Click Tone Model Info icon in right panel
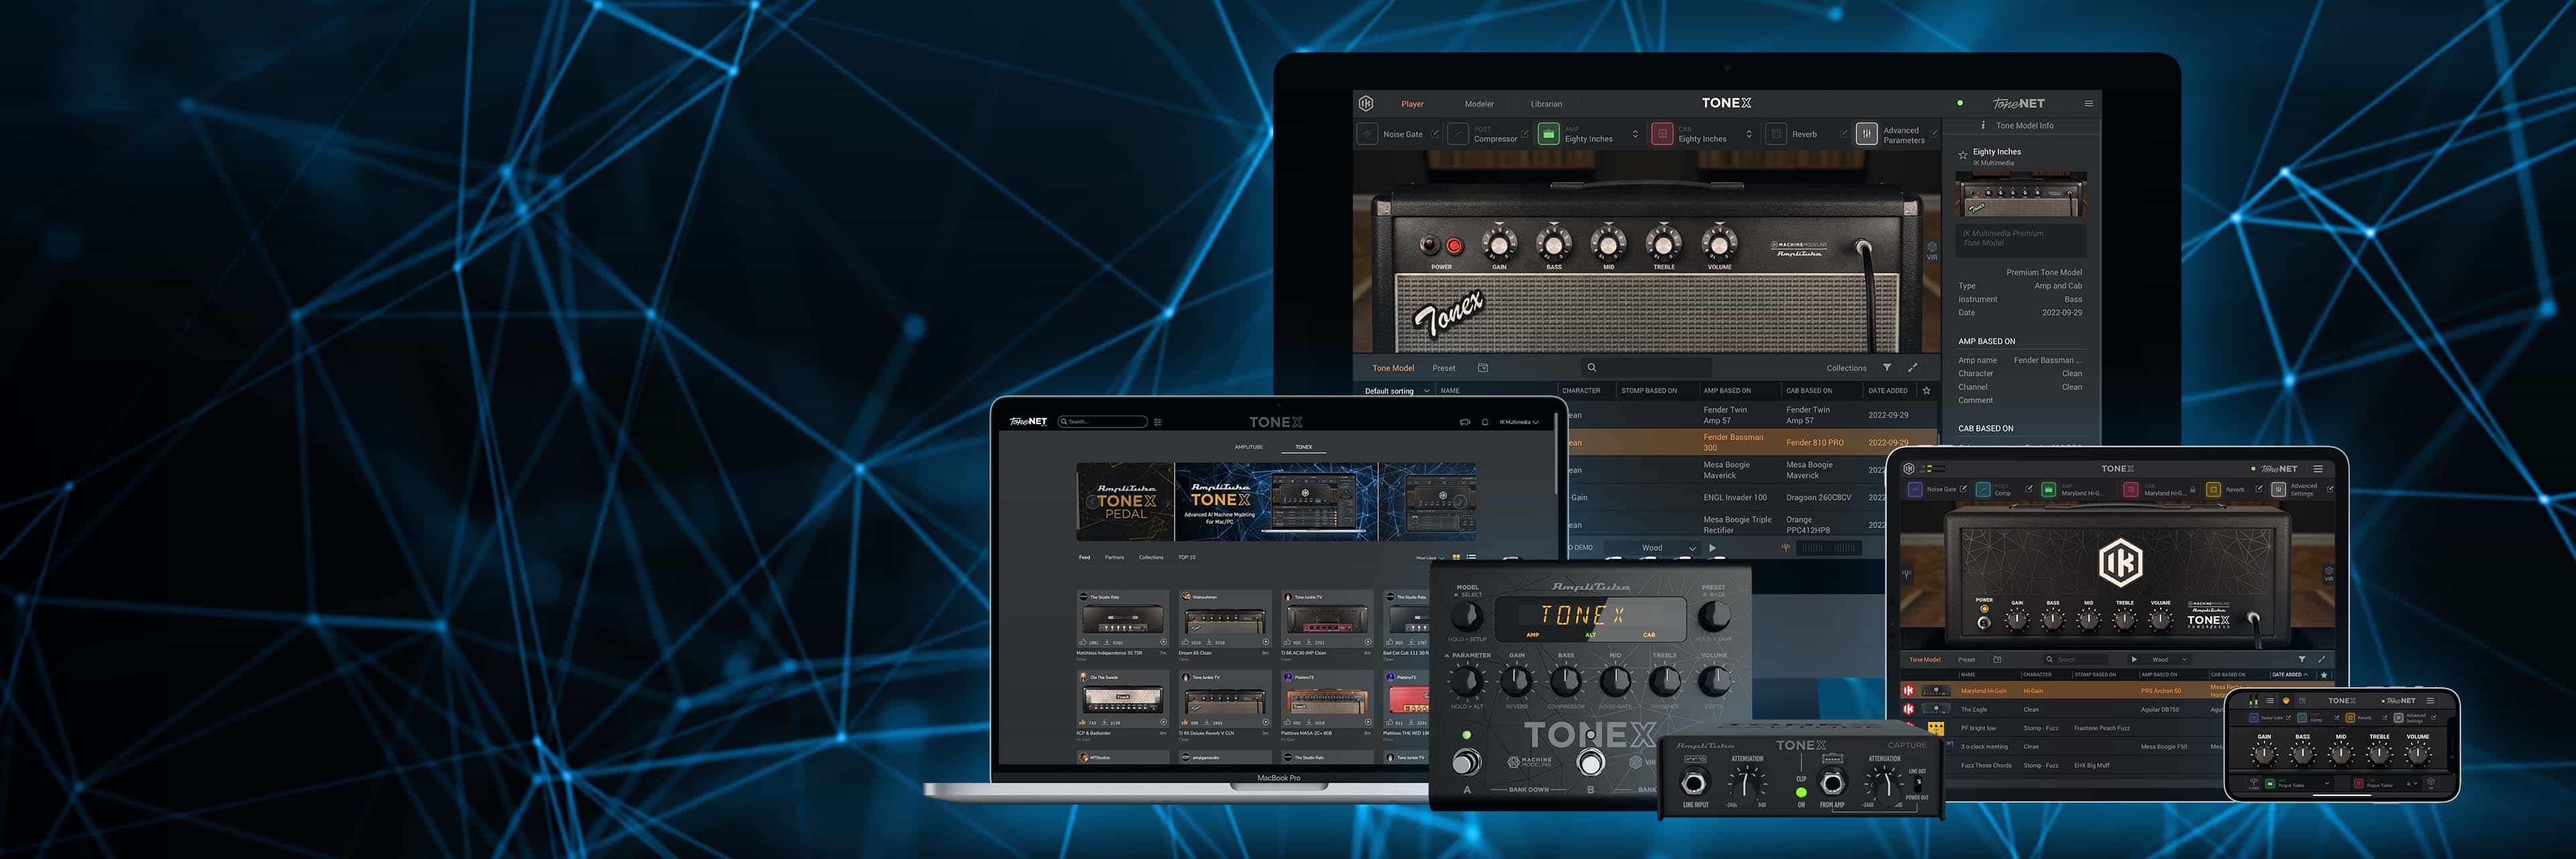The image size is (2576, 859). (1983, 125)
